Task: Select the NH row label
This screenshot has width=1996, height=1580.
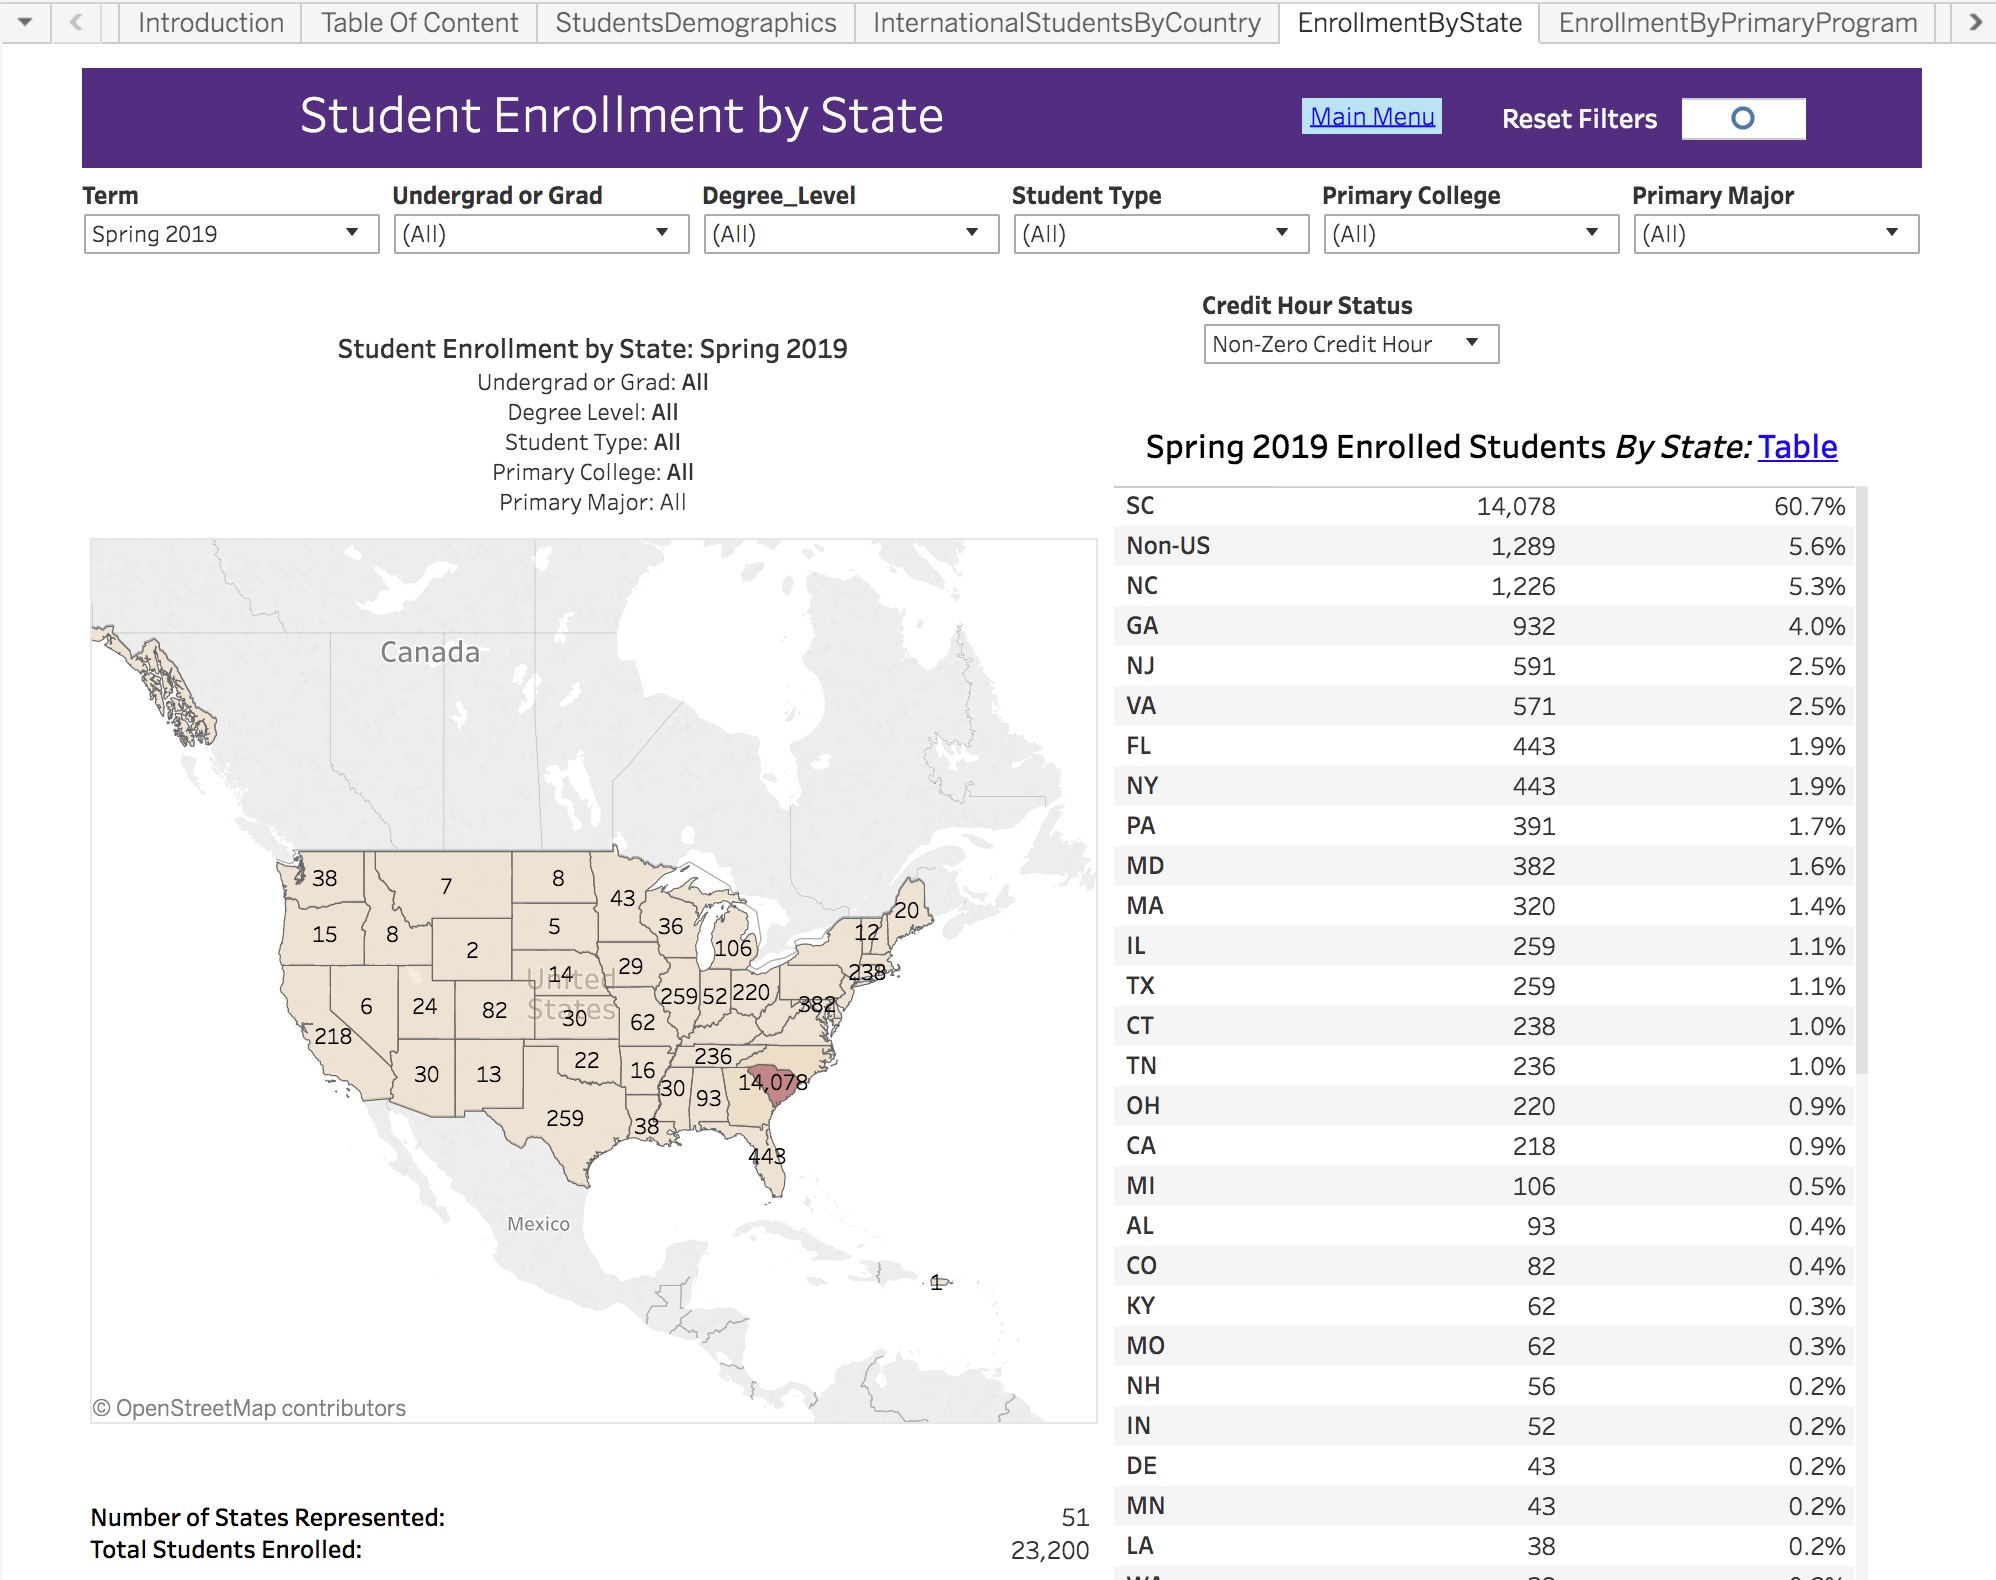Action: (x=1143, y=1386)
